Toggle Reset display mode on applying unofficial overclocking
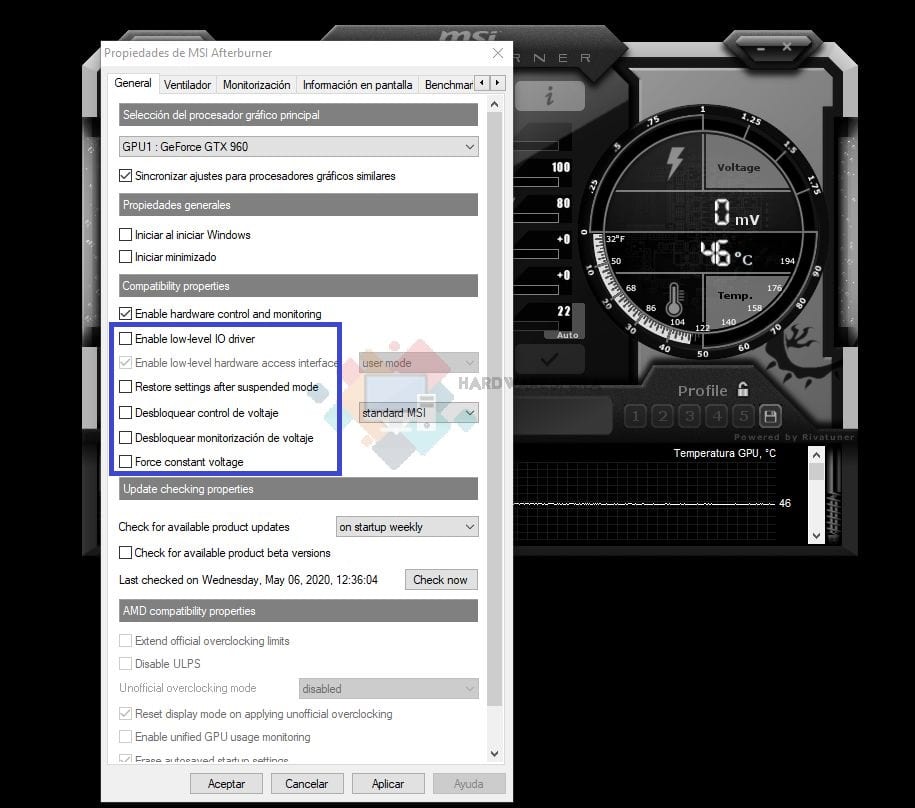The image size is (915, 808). pos(125,713)
